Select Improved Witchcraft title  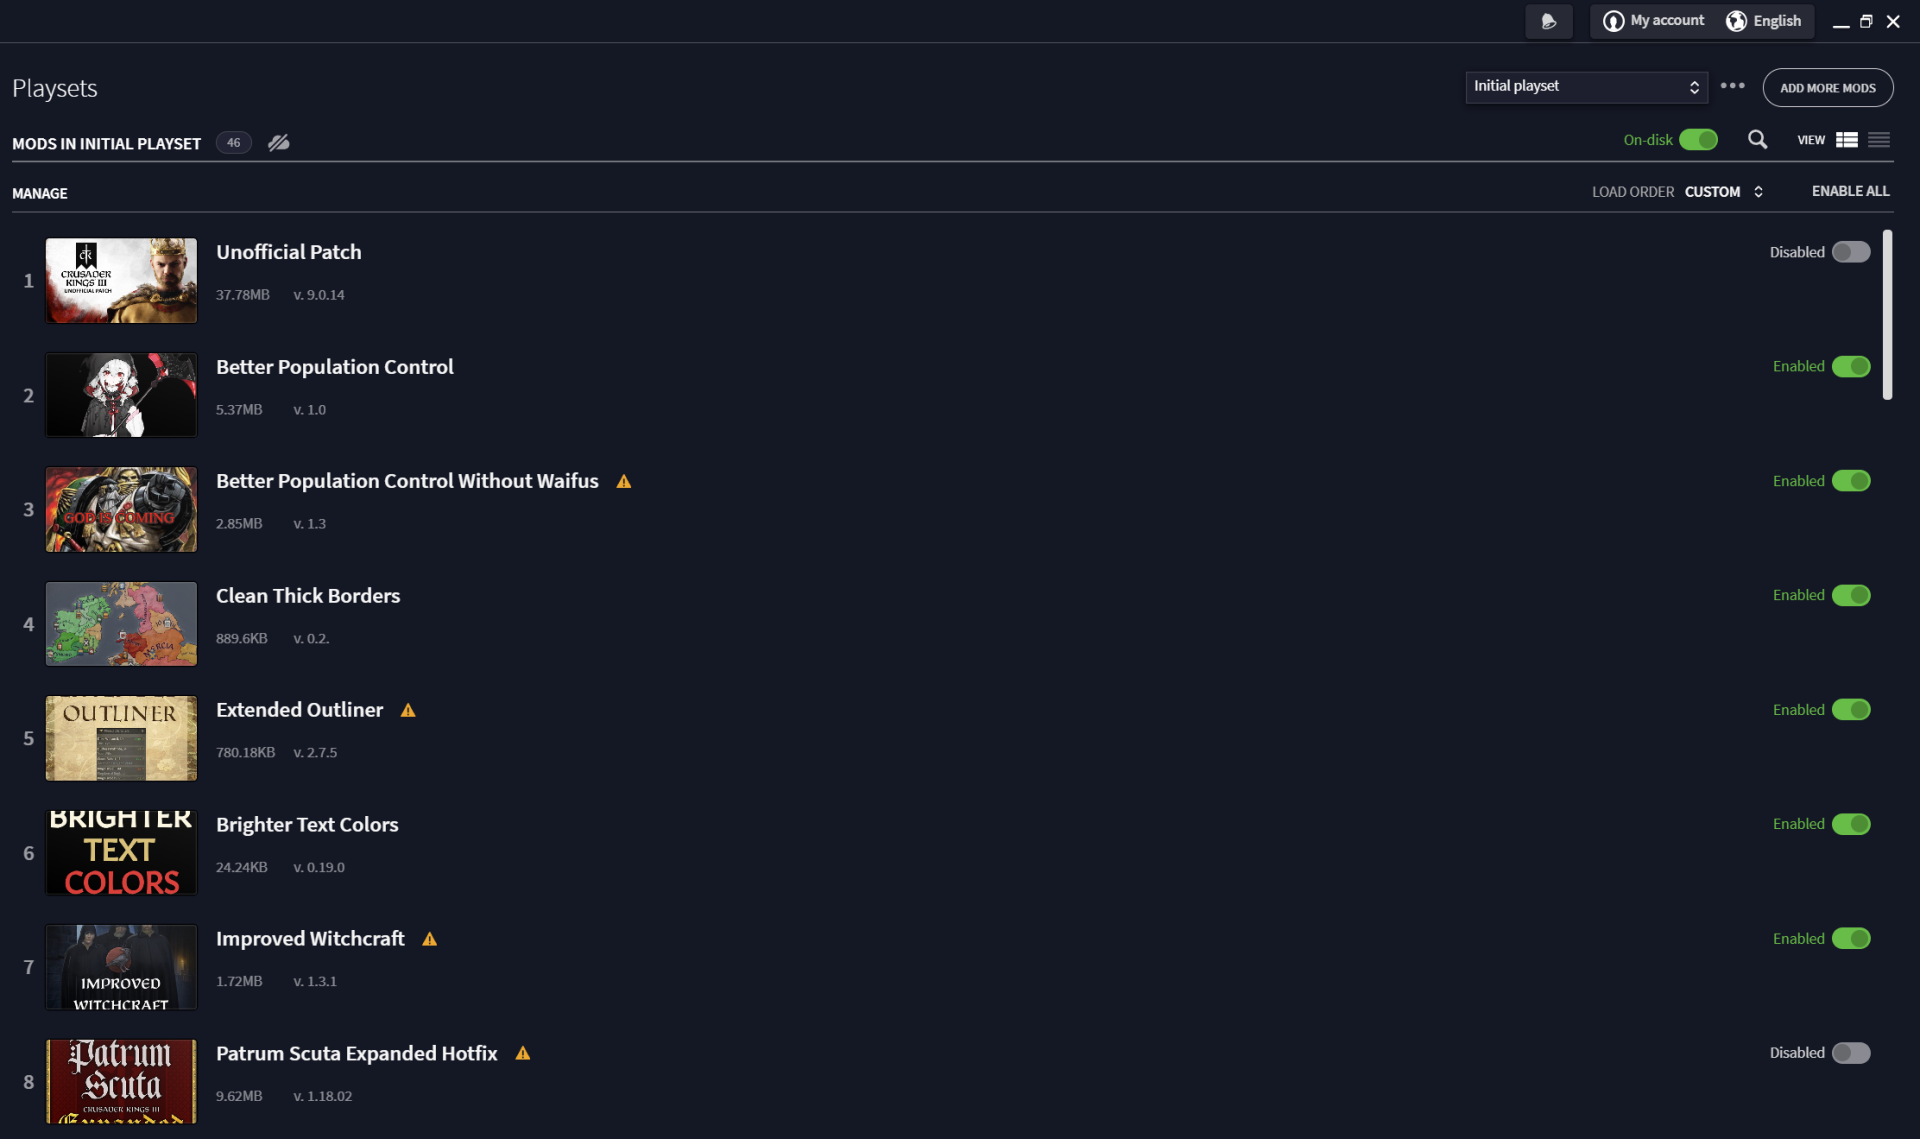[x=310, y=939]
